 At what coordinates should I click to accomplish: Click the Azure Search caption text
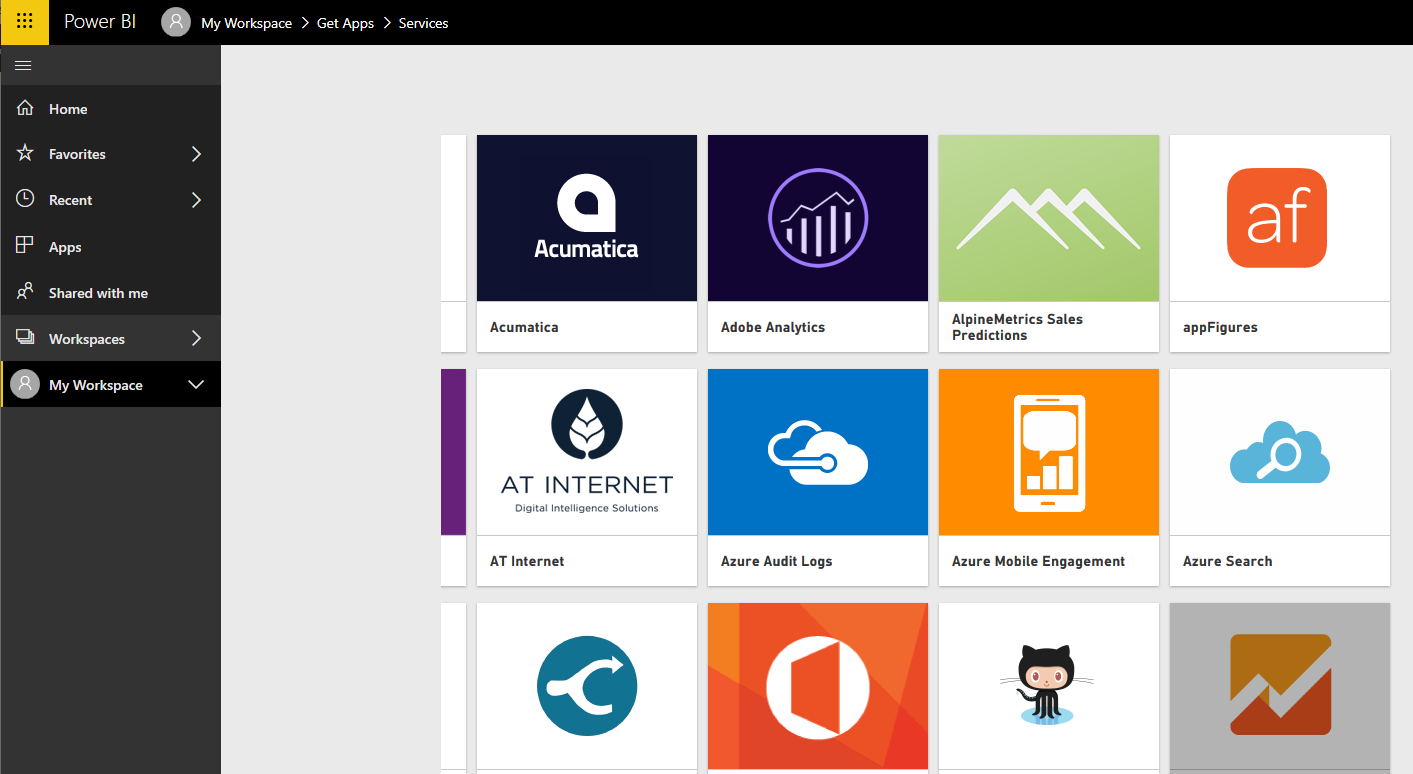1228,561
